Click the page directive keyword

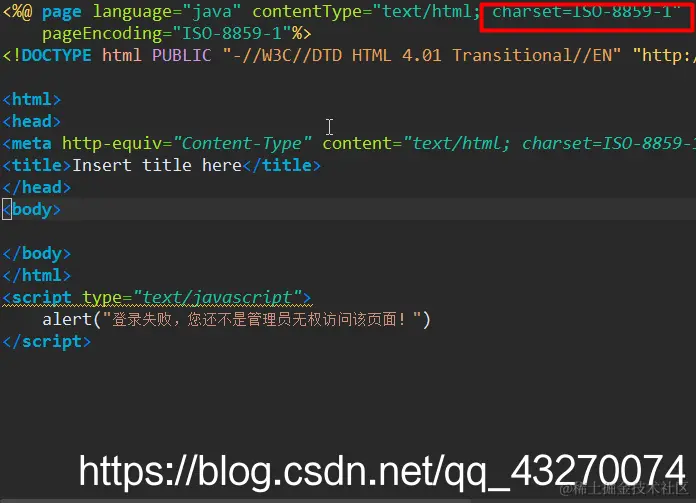(x=61, y=12)
